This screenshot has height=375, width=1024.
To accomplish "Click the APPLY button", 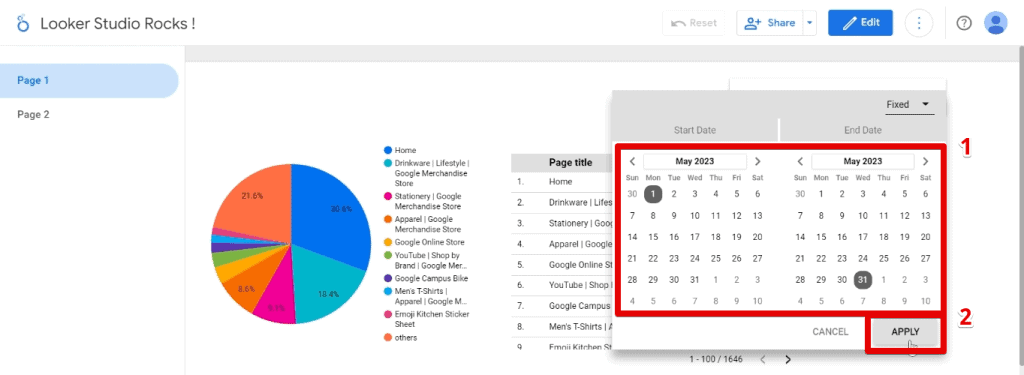I will pyautogui.click(x=905, y=332).
